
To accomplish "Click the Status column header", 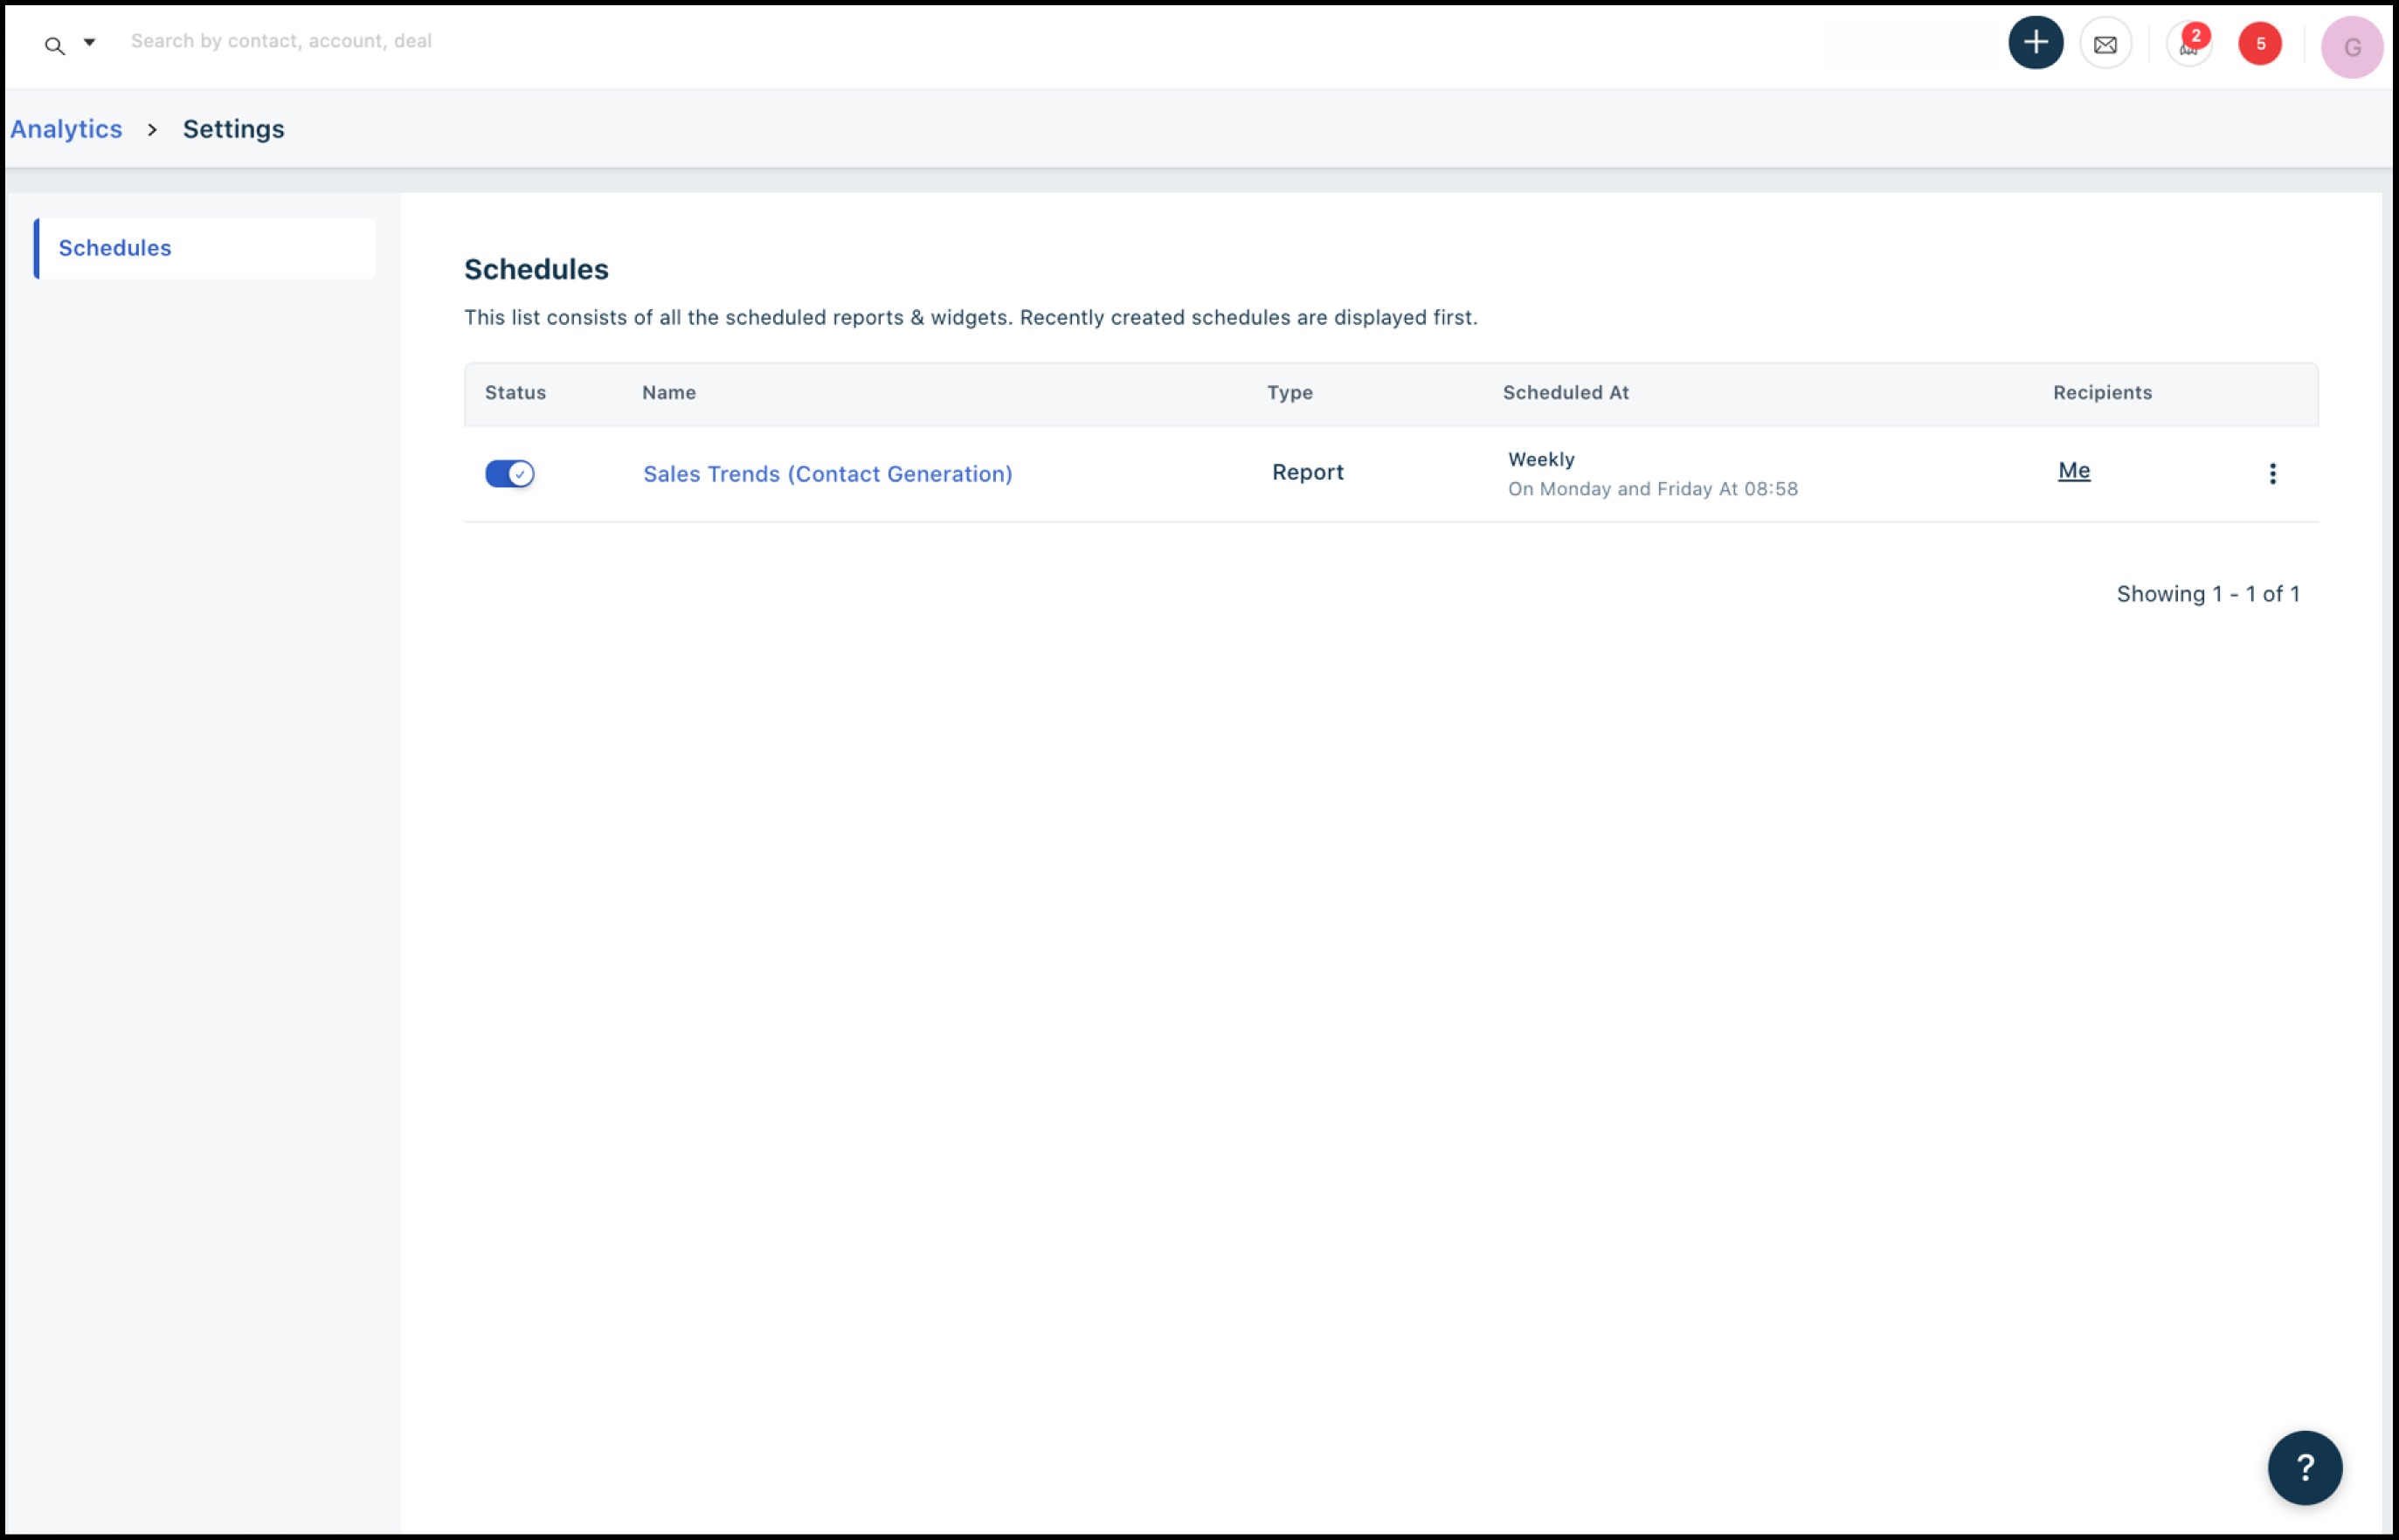I will pos(515,393).
